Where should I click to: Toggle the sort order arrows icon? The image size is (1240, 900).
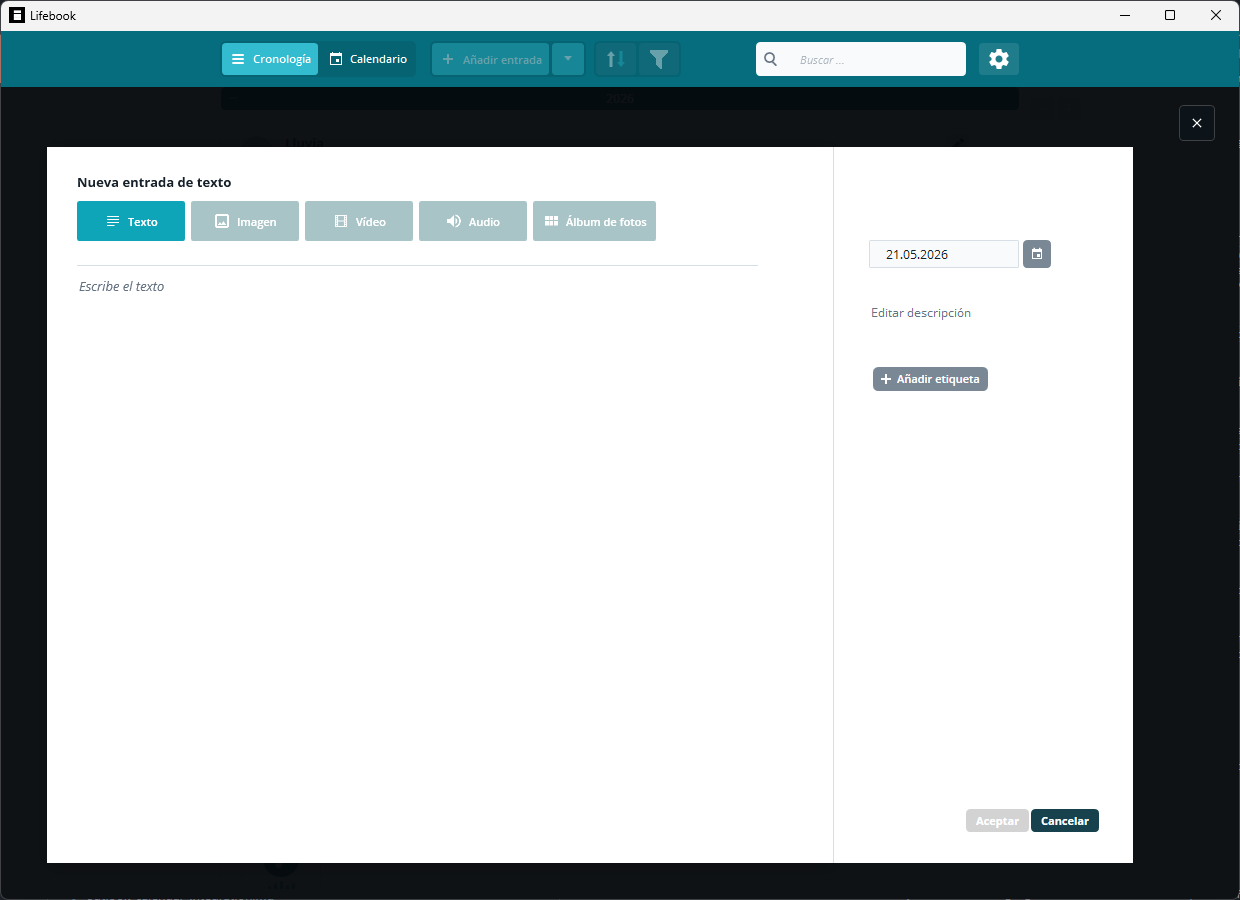click(616, 59)
